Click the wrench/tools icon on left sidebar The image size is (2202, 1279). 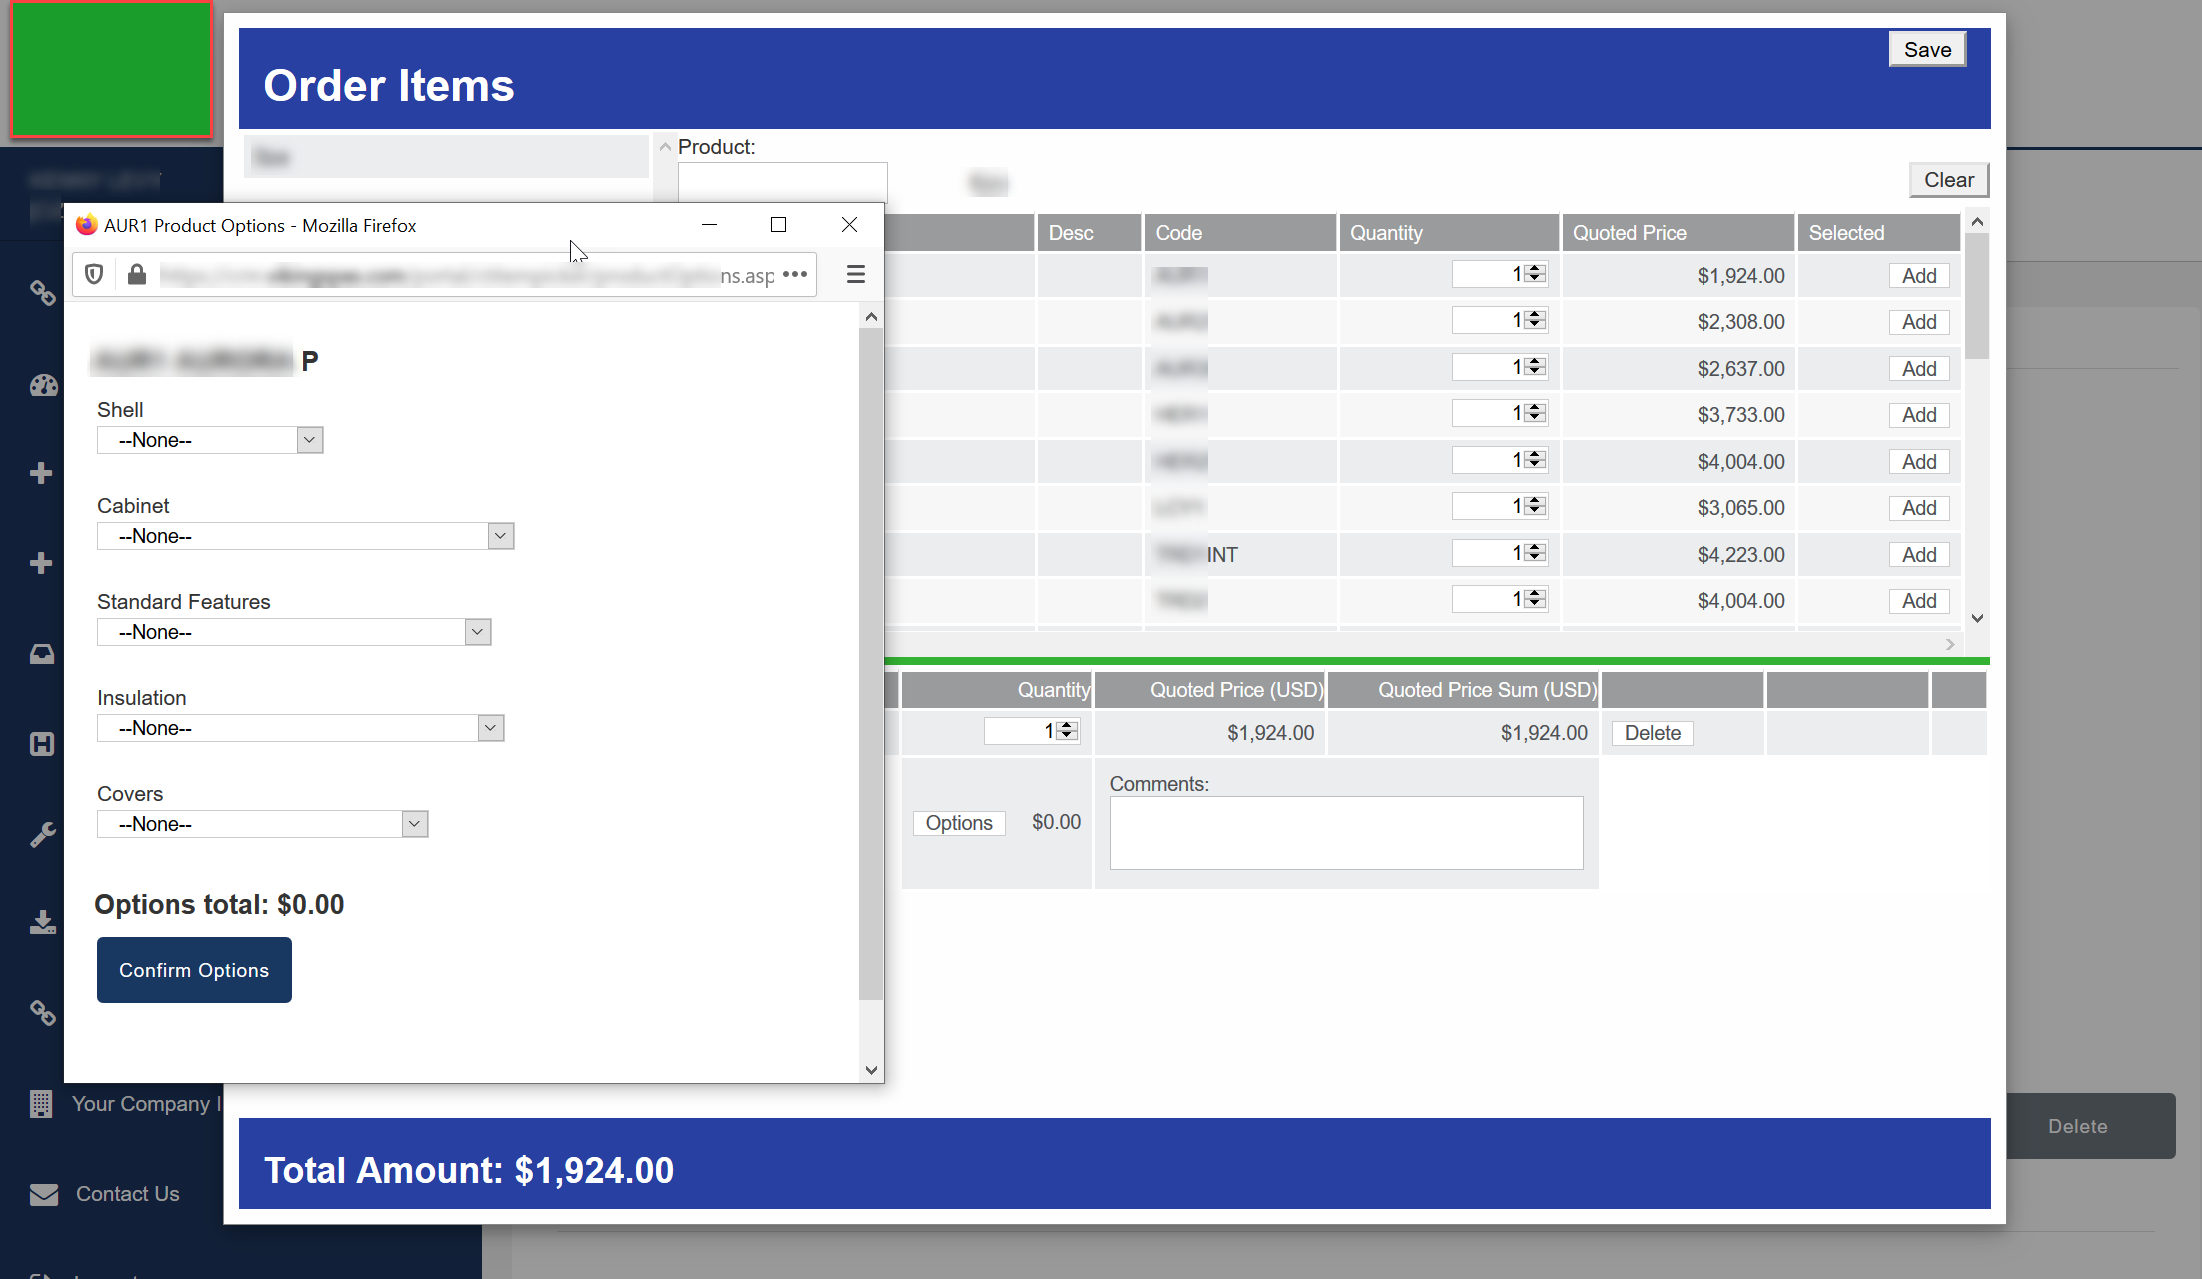[x=41, y=834]
